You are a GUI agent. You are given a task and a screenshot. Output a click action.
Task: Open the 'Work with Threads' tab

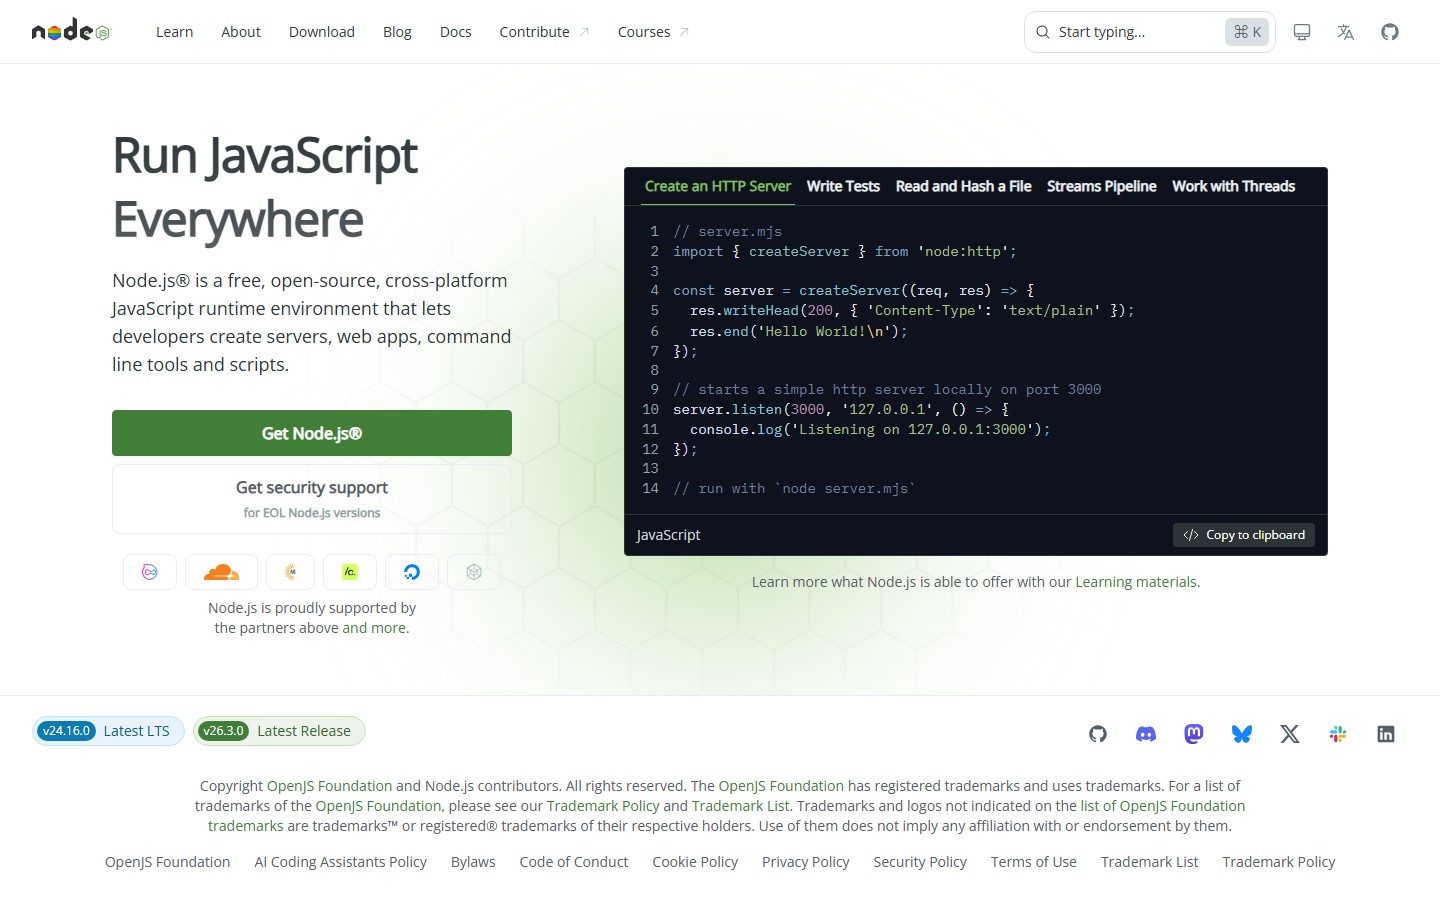[x=1233, y=186]
